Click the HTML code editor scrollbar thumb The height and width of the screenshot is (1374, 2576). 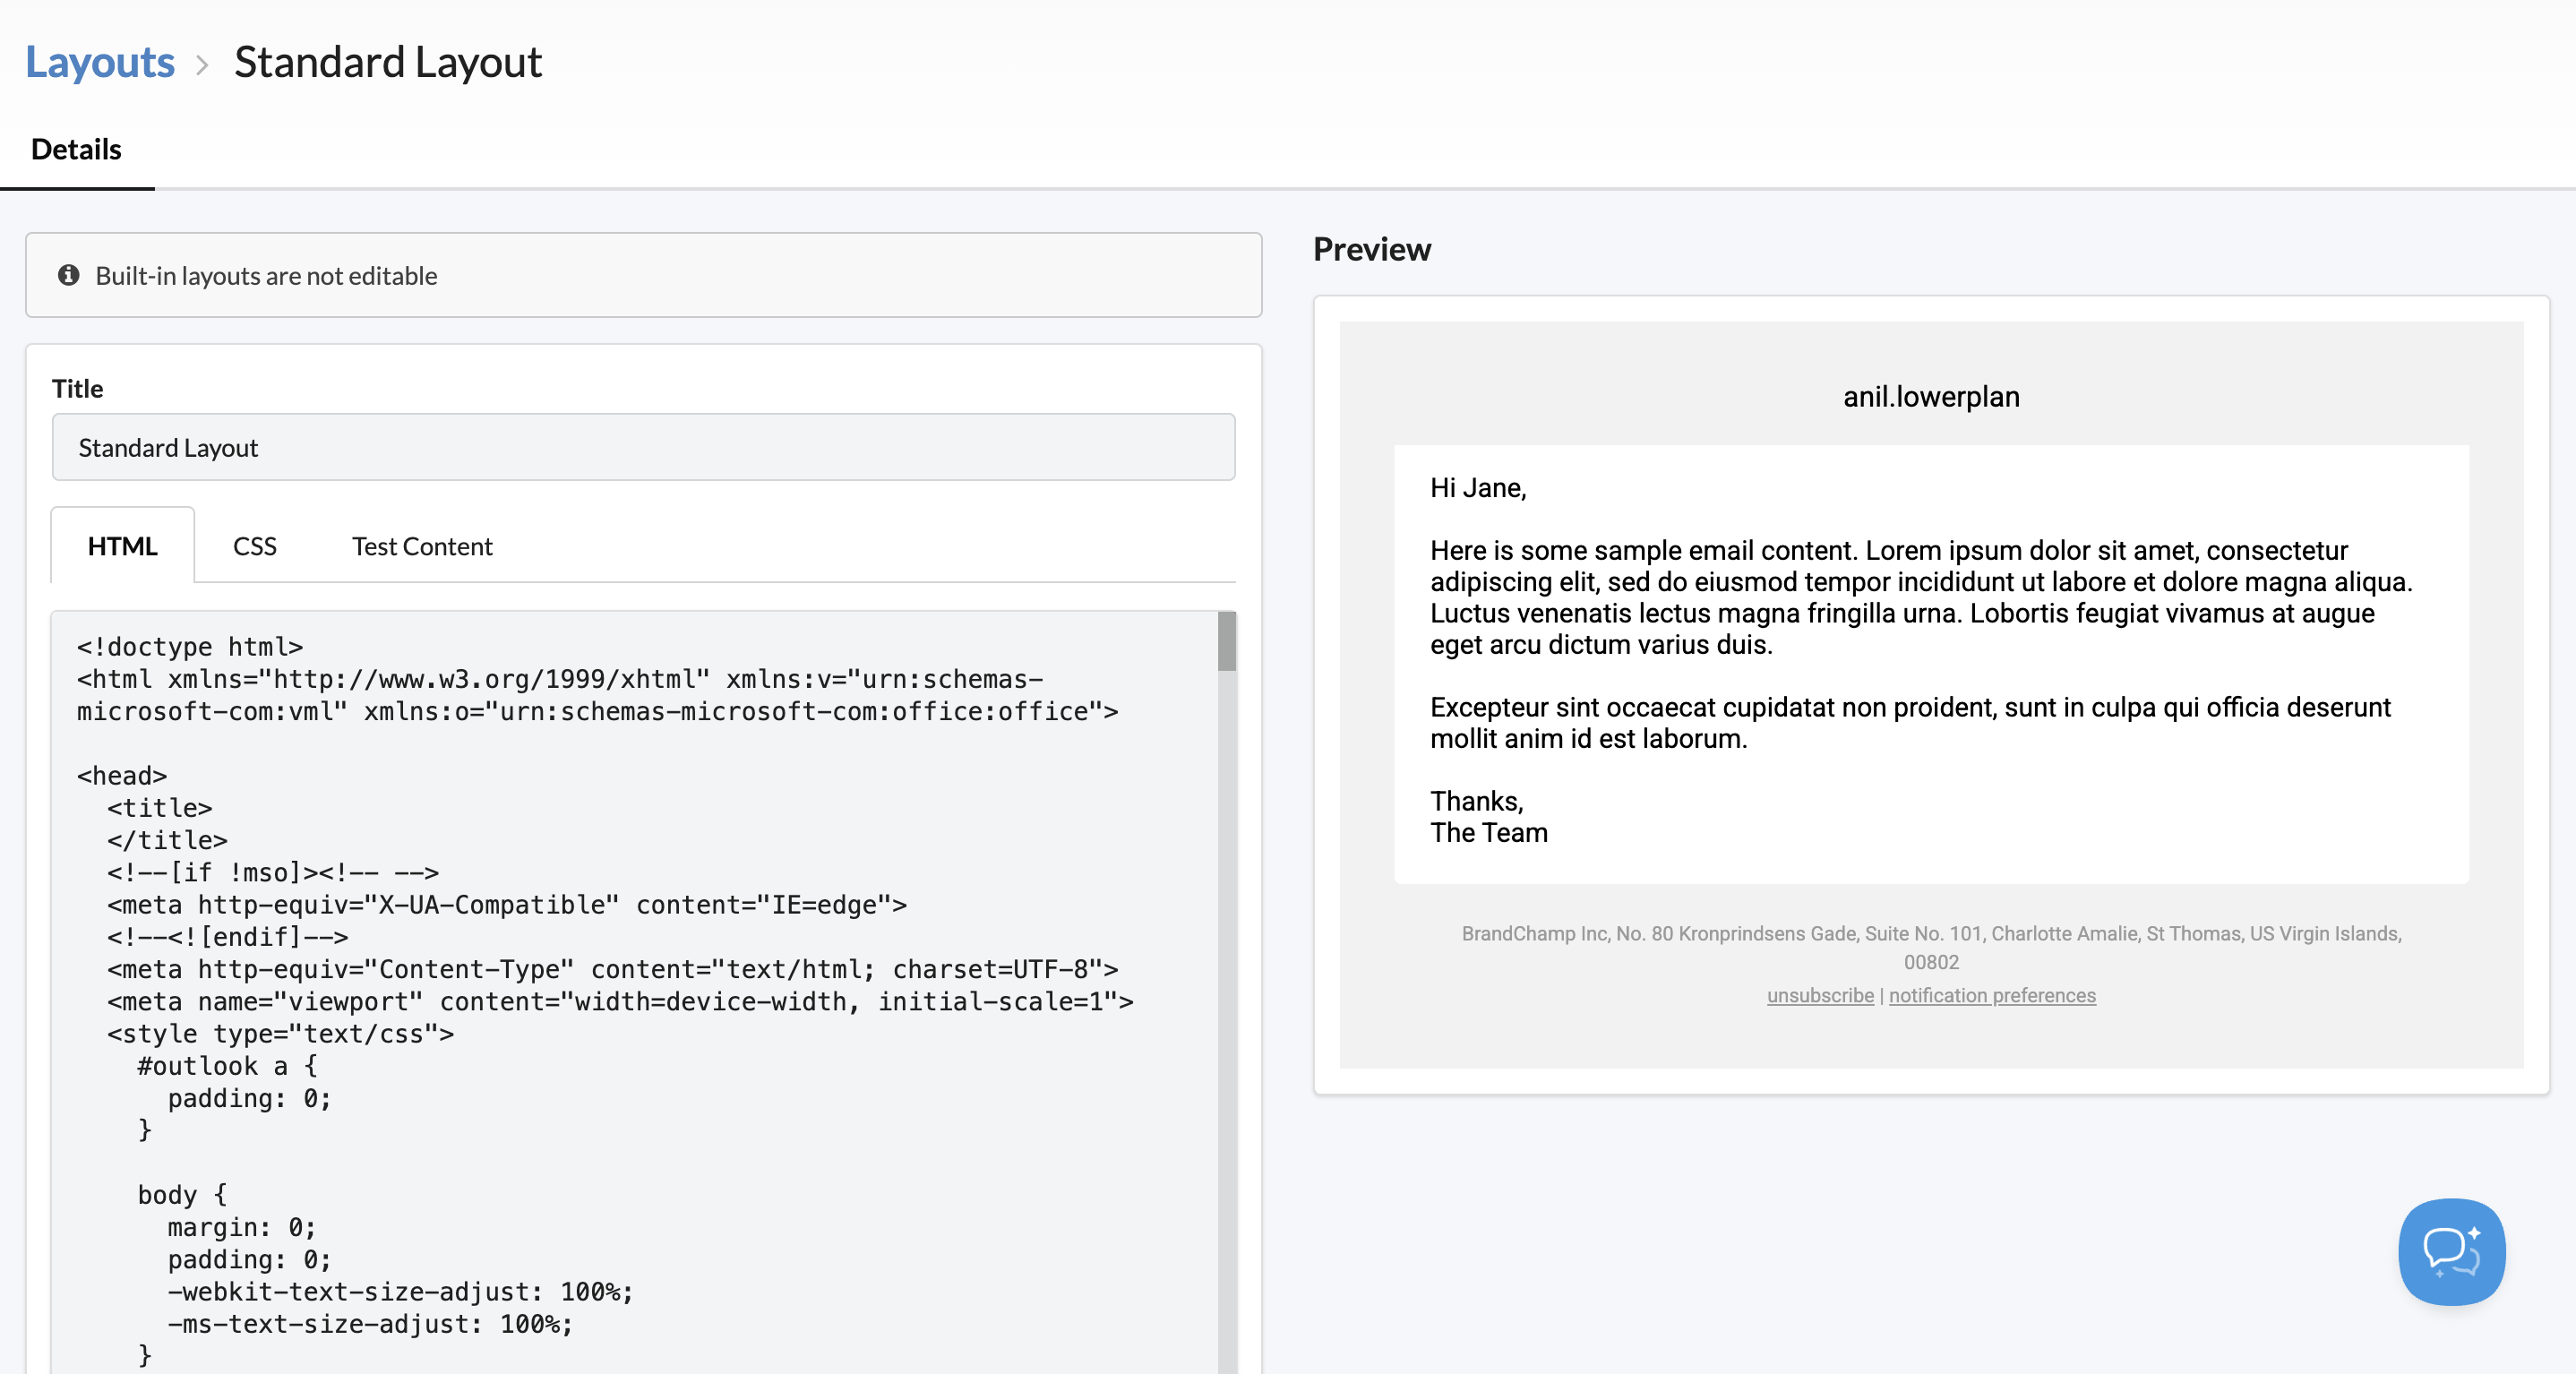pyautogui.click(x=1226, y=641)
